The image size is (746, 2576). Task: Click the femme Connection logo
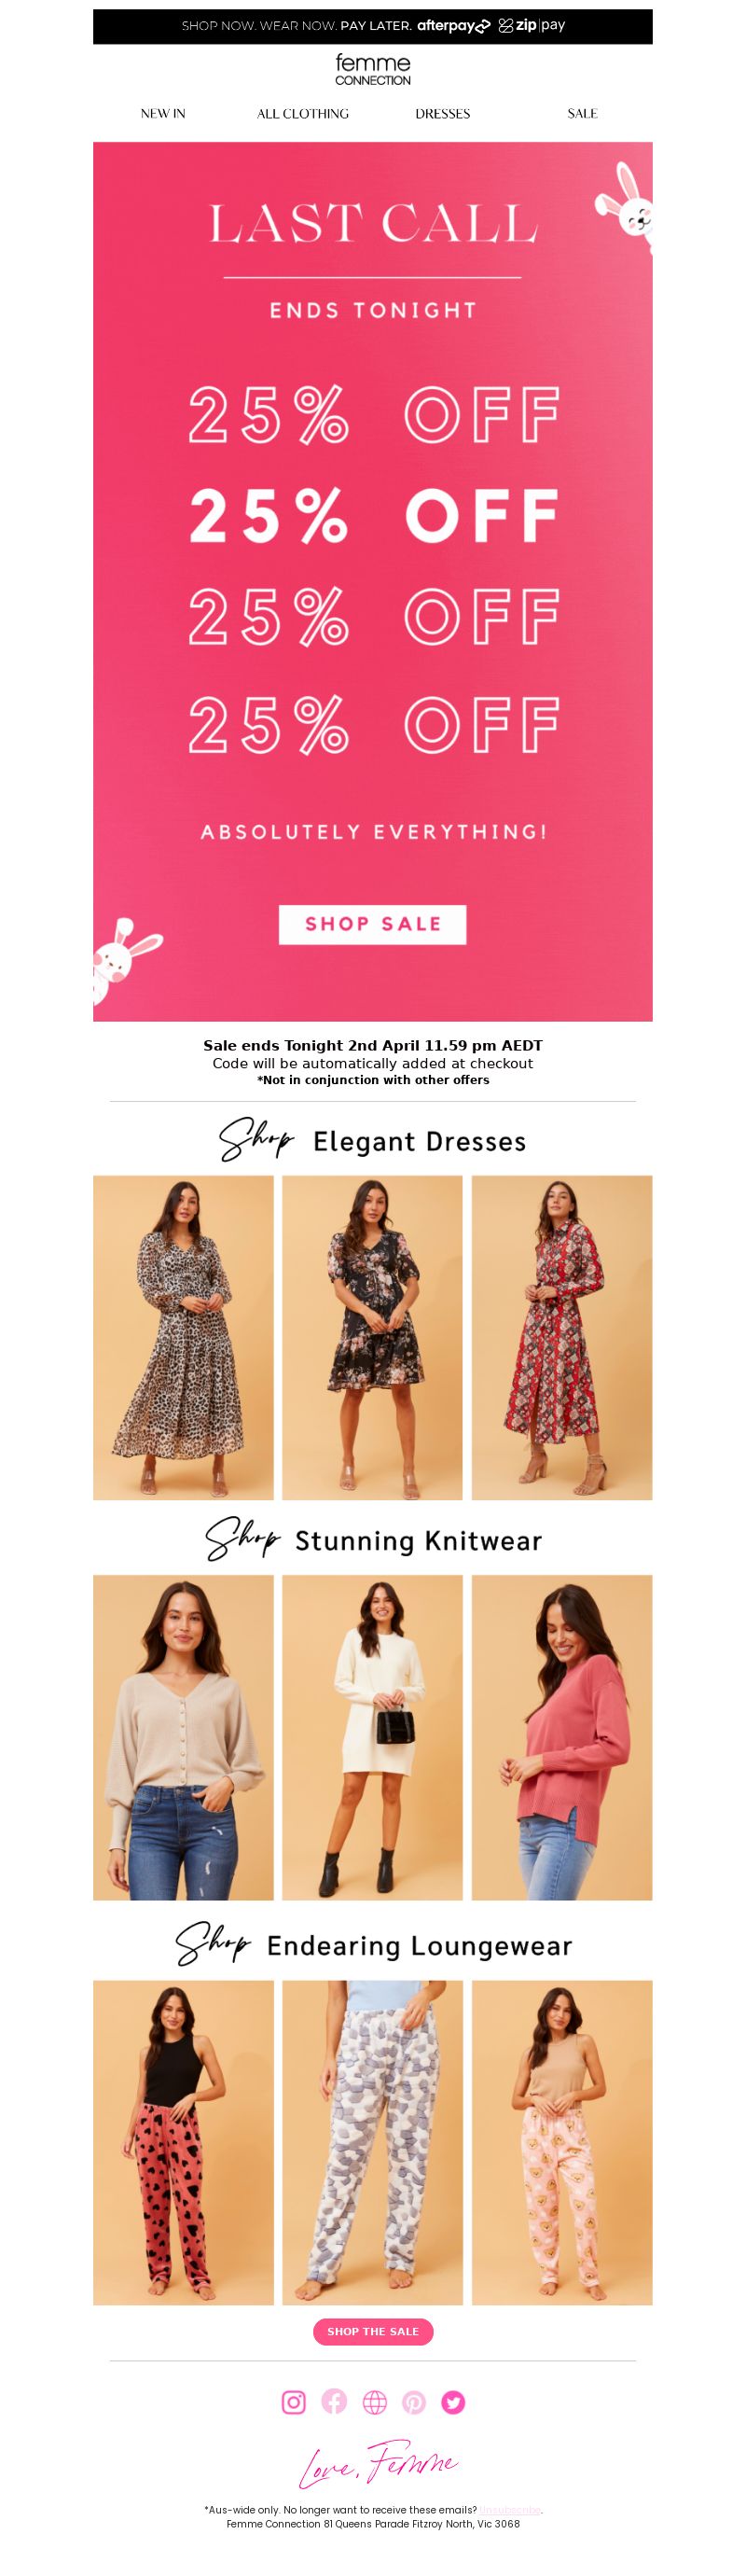click(373, 69)
